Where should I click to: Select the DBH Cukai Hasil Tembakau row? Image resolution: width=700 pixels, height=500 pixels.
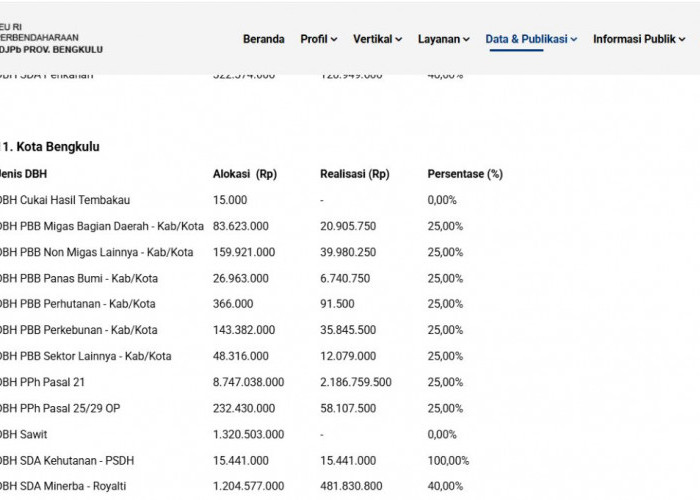tap(252, 200)
